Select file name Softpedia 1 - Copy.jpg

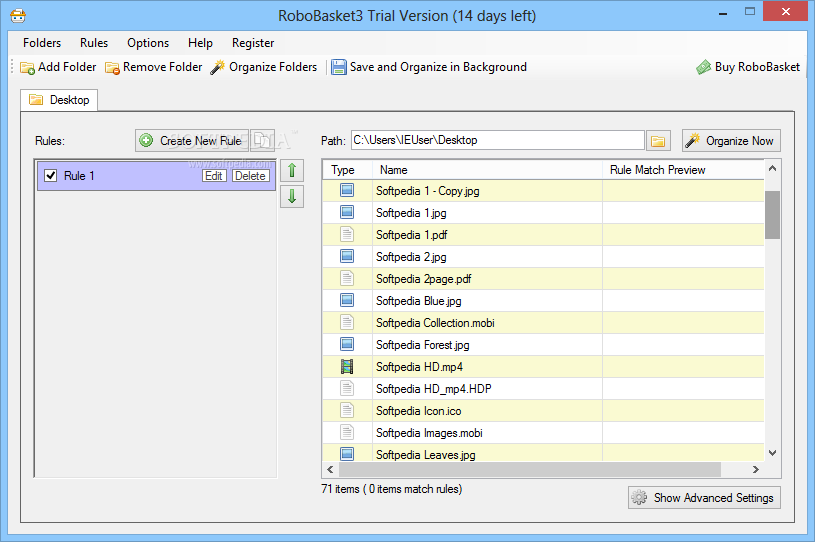click(427, 191)
